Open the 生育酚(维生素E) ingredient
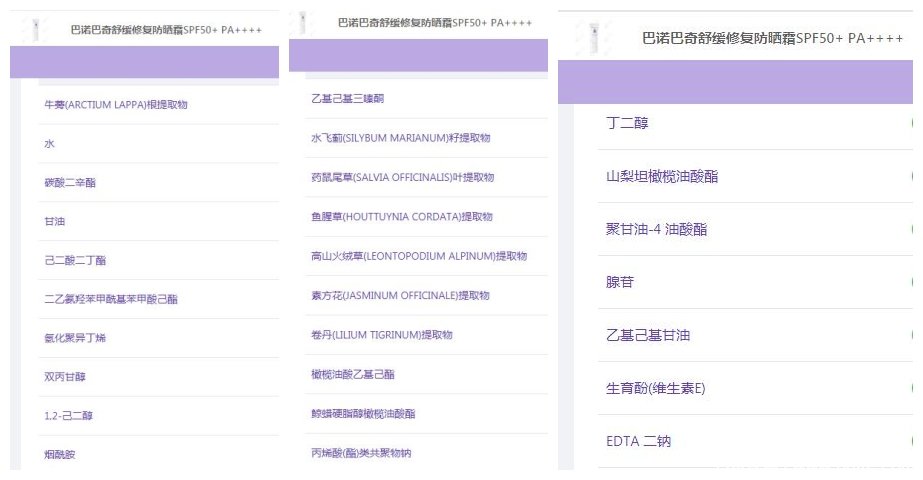923x480 pixels. (656, 388)
